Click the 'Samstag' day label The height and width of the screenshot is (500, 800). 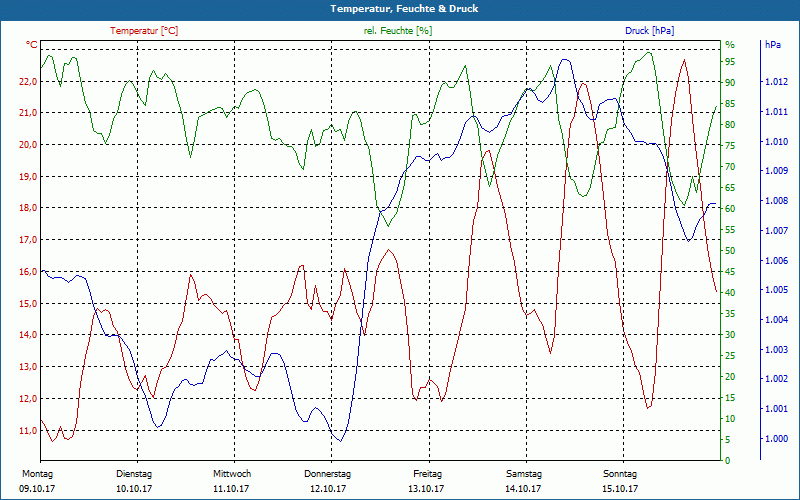524,474
